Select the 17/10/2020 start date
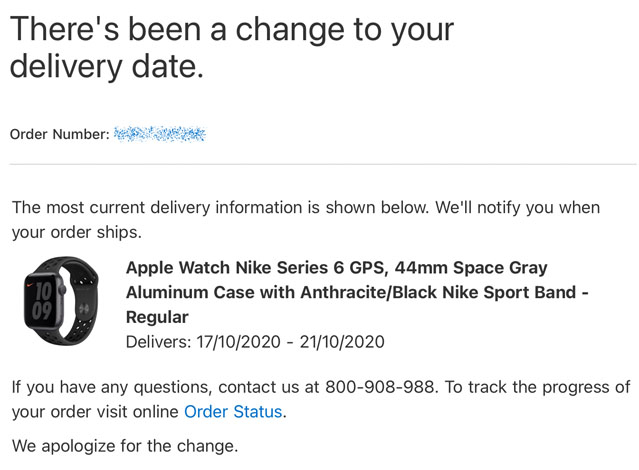639x470 pixels. 238,342
